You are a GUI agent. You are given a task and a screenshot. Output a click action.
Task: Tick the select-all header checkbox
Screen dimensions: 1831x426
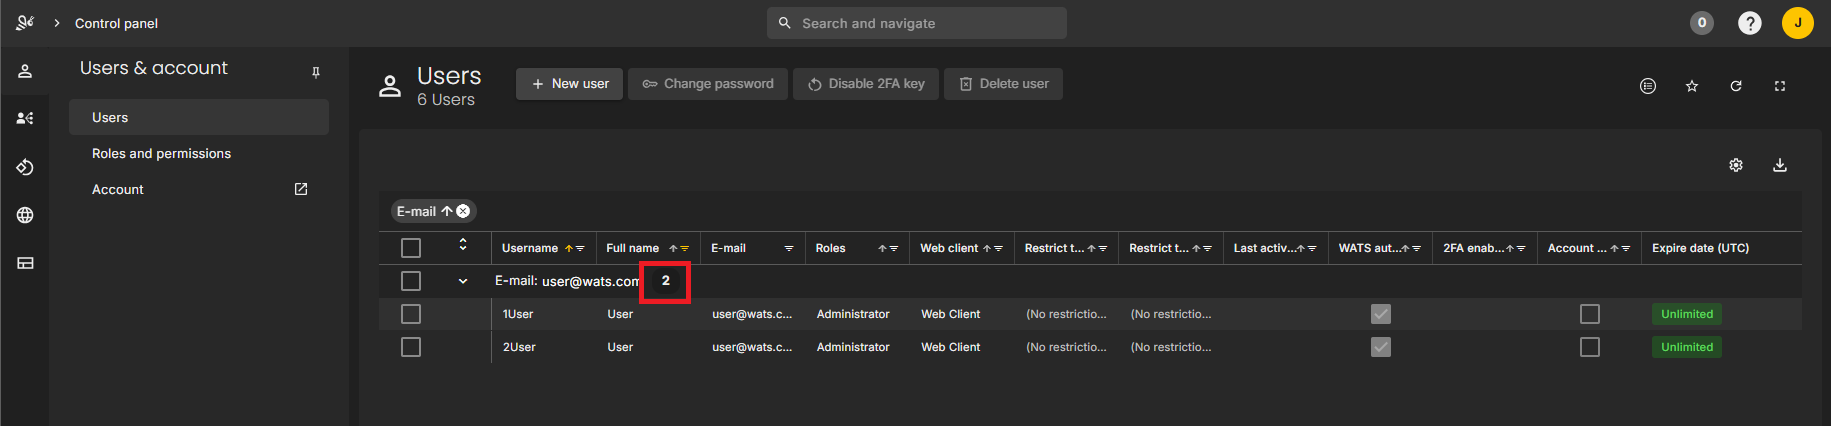[411, 248]
